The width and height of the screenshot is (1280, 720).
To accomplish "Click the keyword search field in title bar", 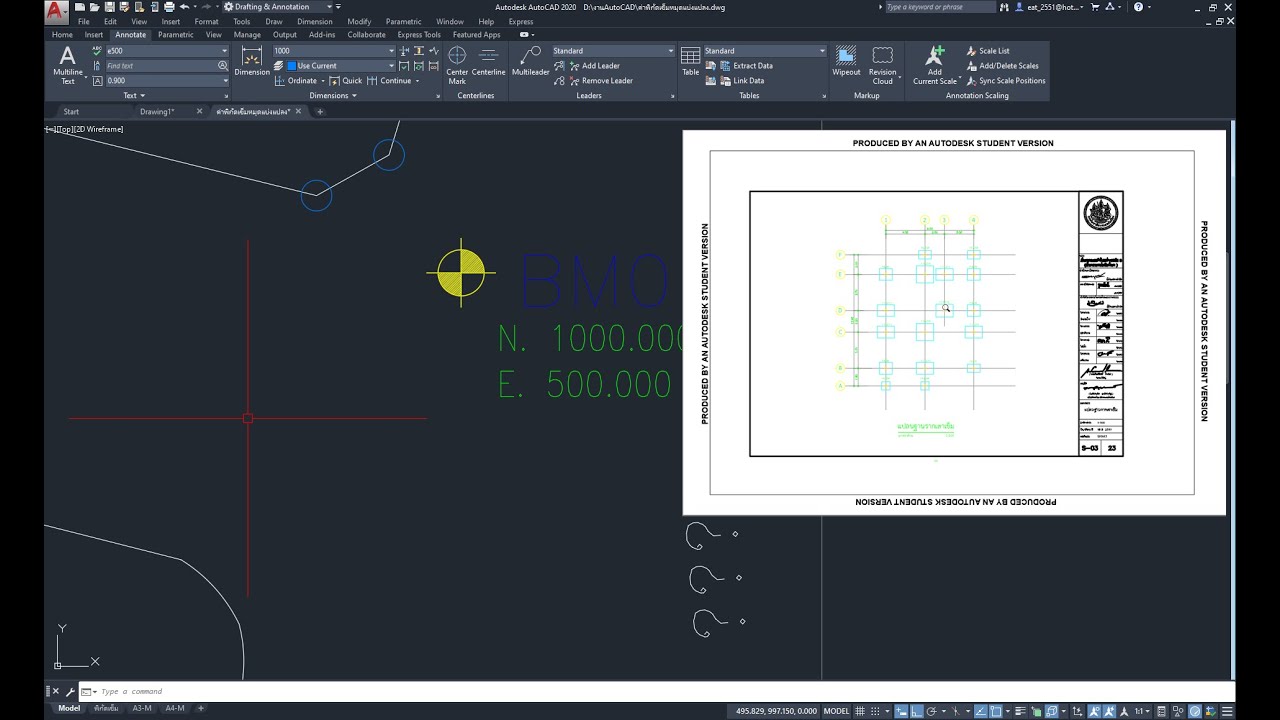I will (939, 7).
